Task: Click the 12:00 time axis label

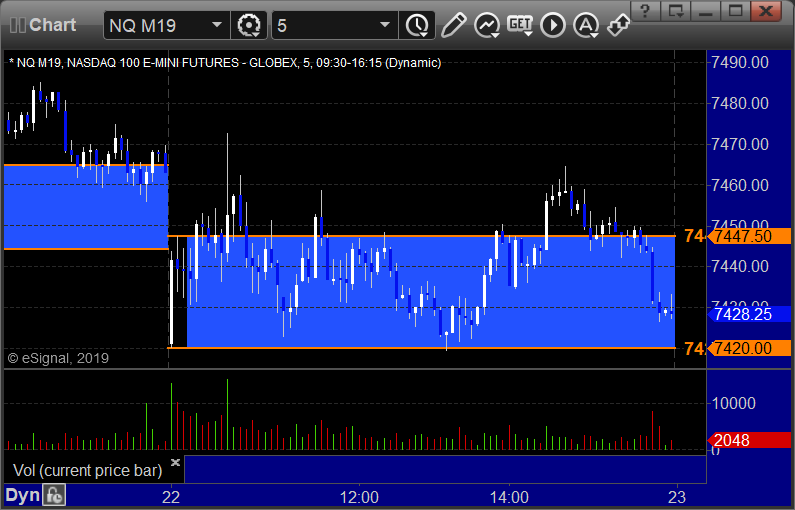Action: pyautogui.click(x=359, y=497)
